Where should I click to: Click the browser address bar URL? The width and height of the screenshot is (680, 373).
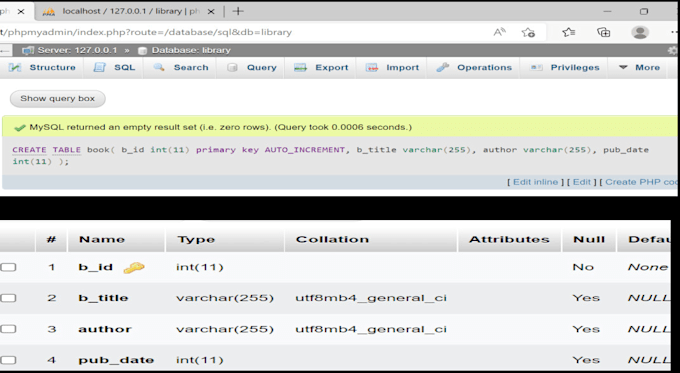[146, 32]
